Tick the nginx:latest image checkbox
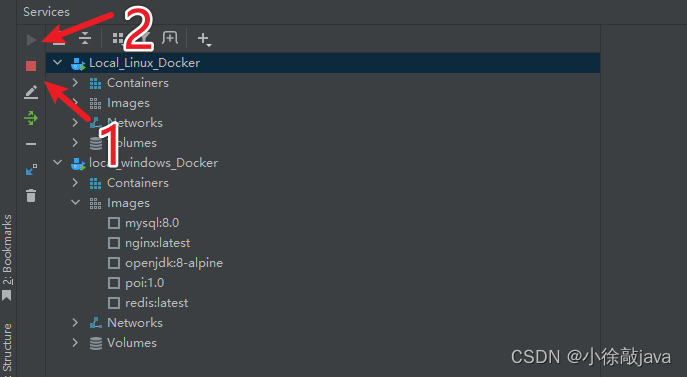The width and height of the screenshot is (687, 377). point(114,243)
